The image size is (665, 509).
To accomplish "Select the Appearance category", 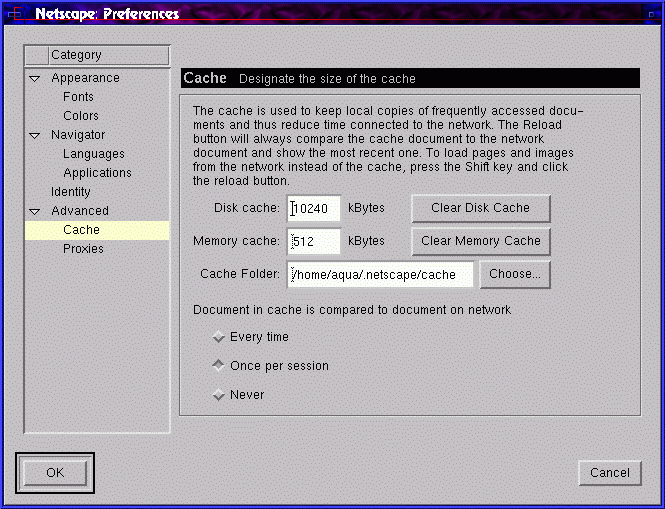I will point(85,78).
